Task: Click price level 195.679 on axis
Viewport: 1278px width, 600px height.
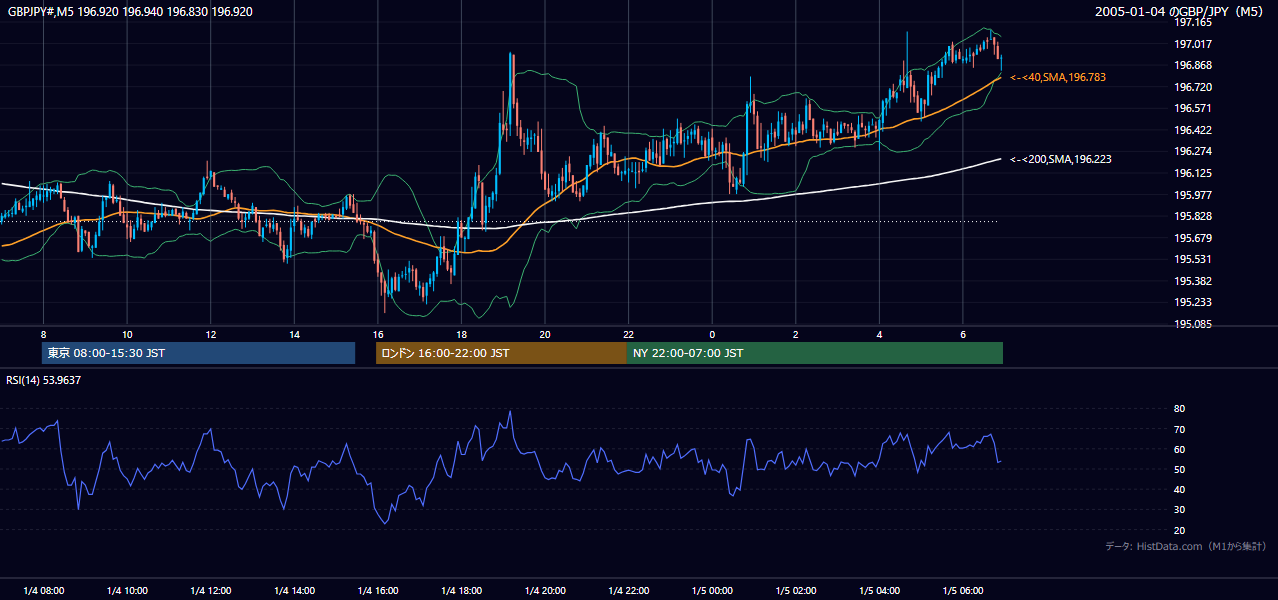Action: (x=1192, y=238)
